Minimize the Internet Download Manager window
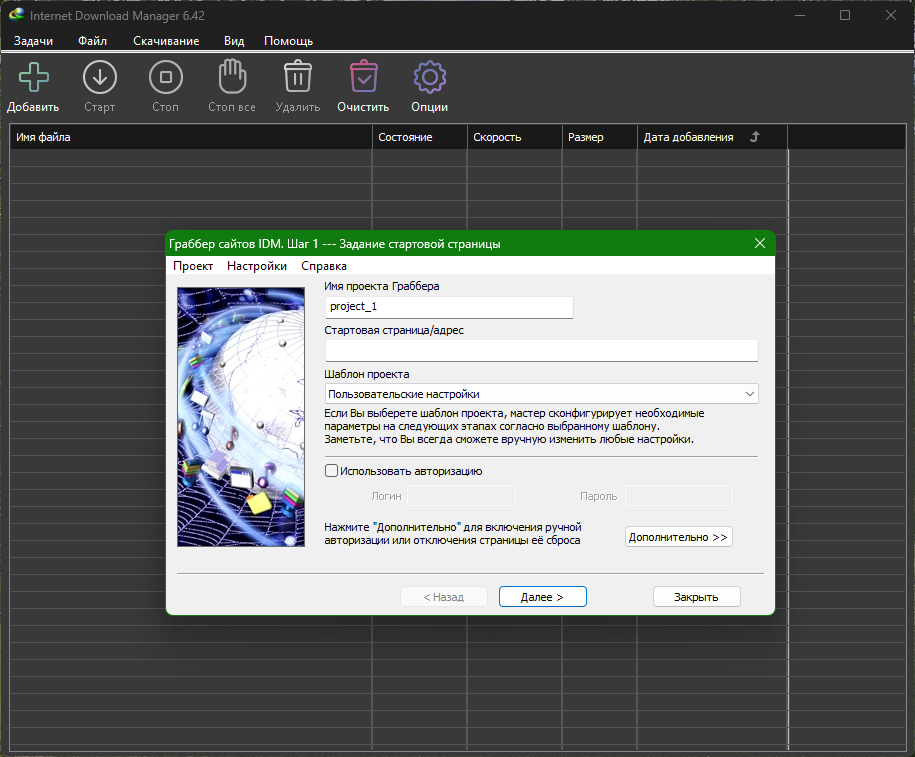This screenshot has height=757, width=915. click(x=800, y=15)
